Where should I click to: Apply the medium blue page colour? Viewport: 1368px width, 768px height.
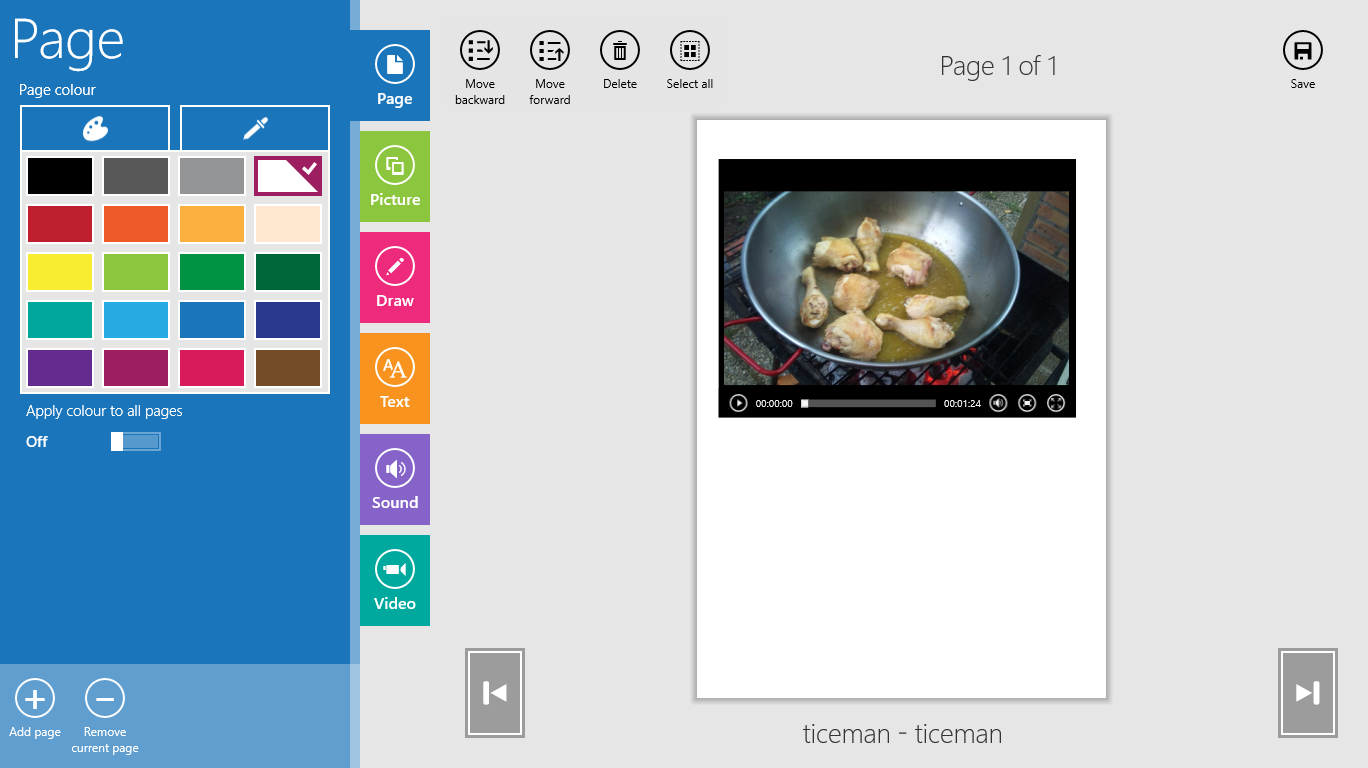(212, 320)
